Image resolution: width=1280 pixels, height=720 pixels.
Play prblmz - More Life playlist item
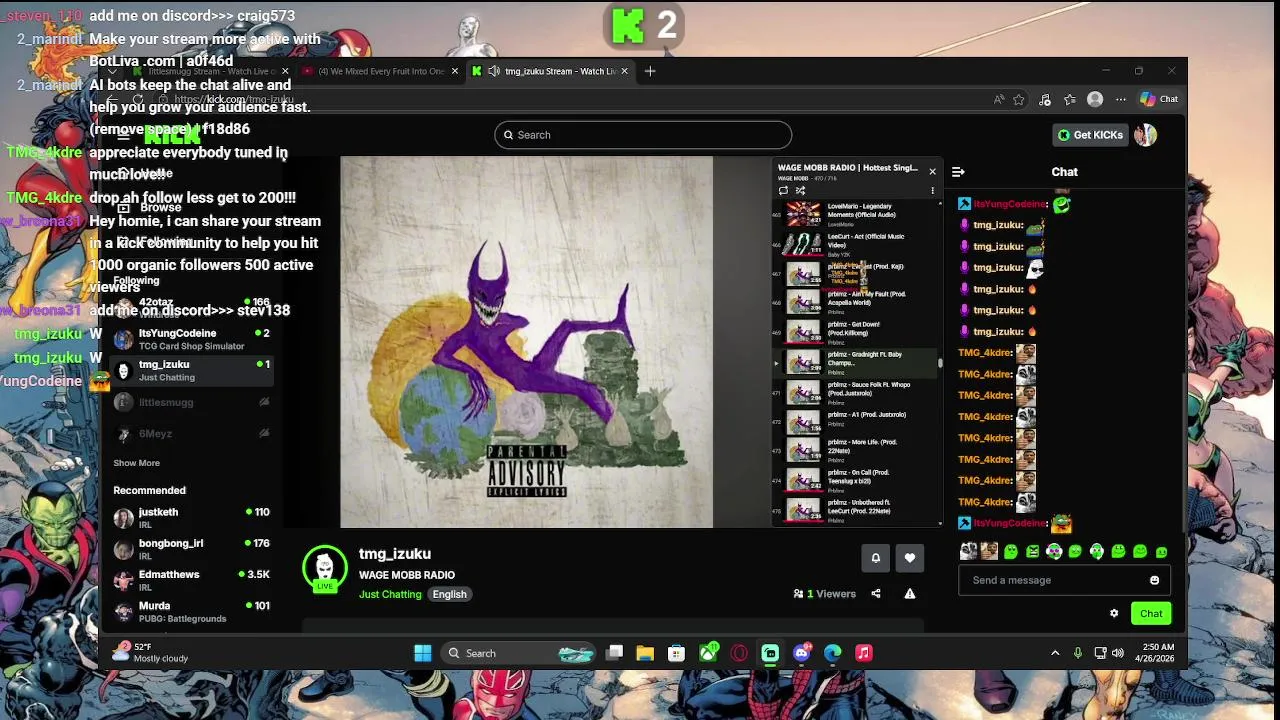coord(857,450)
